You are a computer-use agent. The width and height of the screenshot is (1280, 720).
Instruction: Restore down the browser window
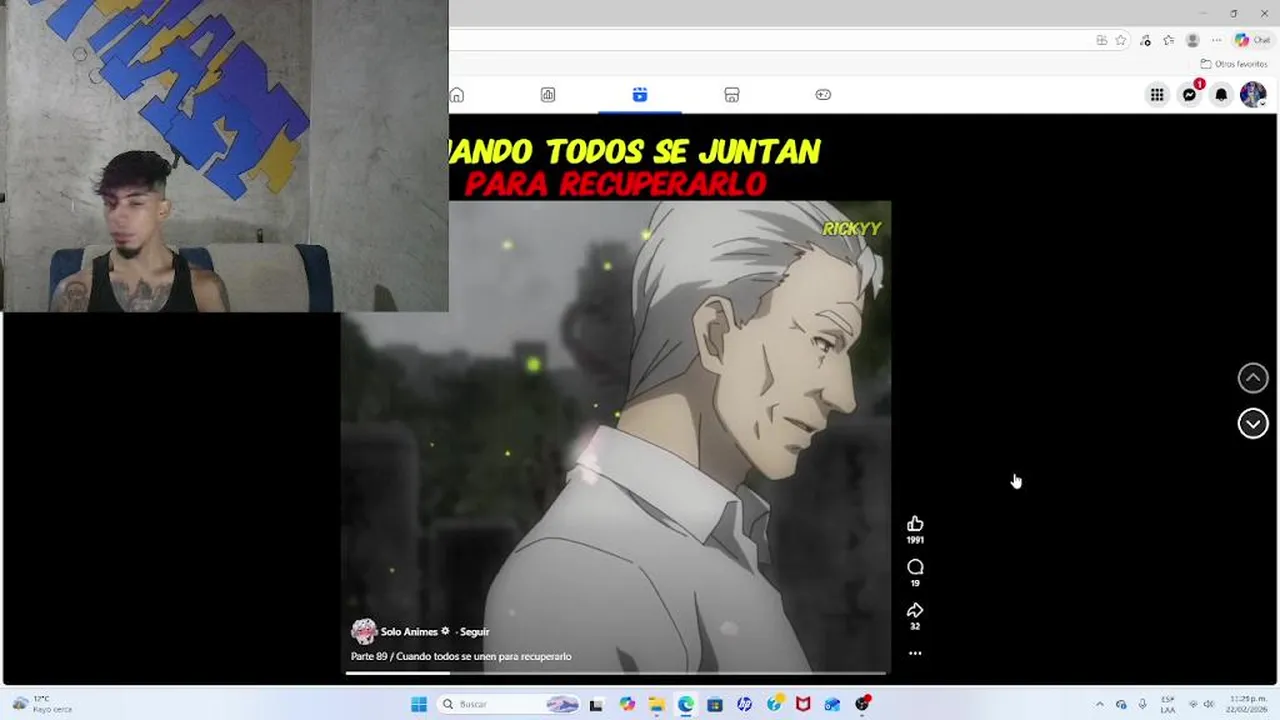click(1233, 13)
